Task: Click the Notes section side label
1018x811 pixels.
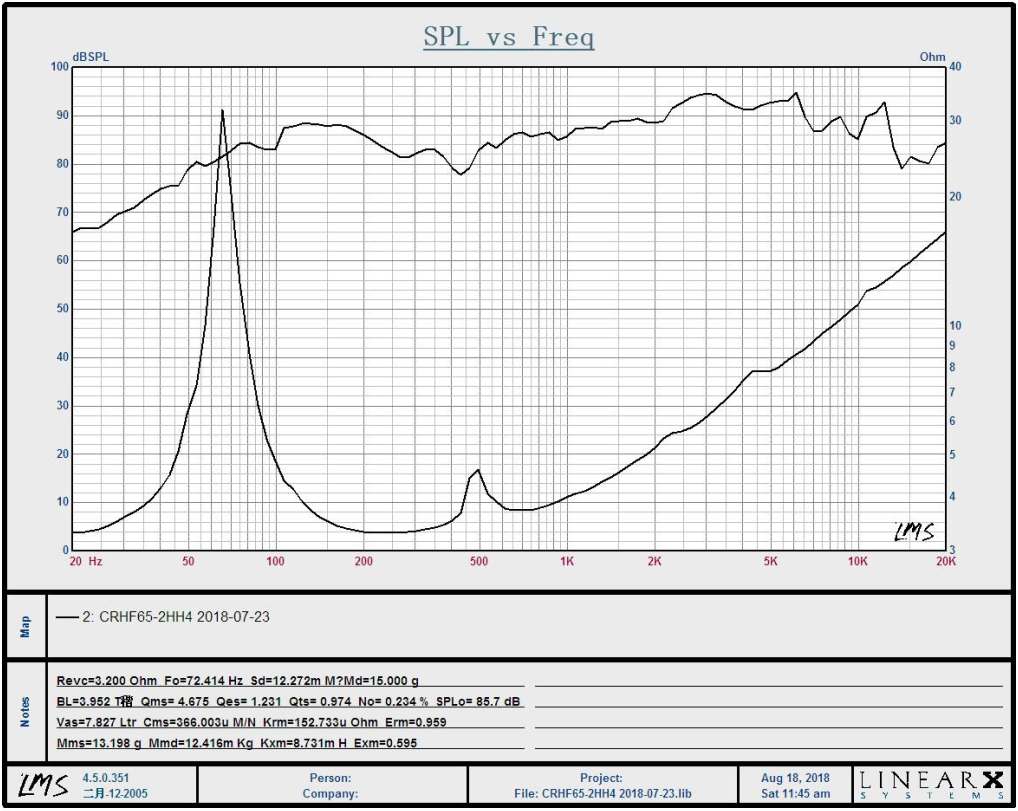Action: coord(26,712)
